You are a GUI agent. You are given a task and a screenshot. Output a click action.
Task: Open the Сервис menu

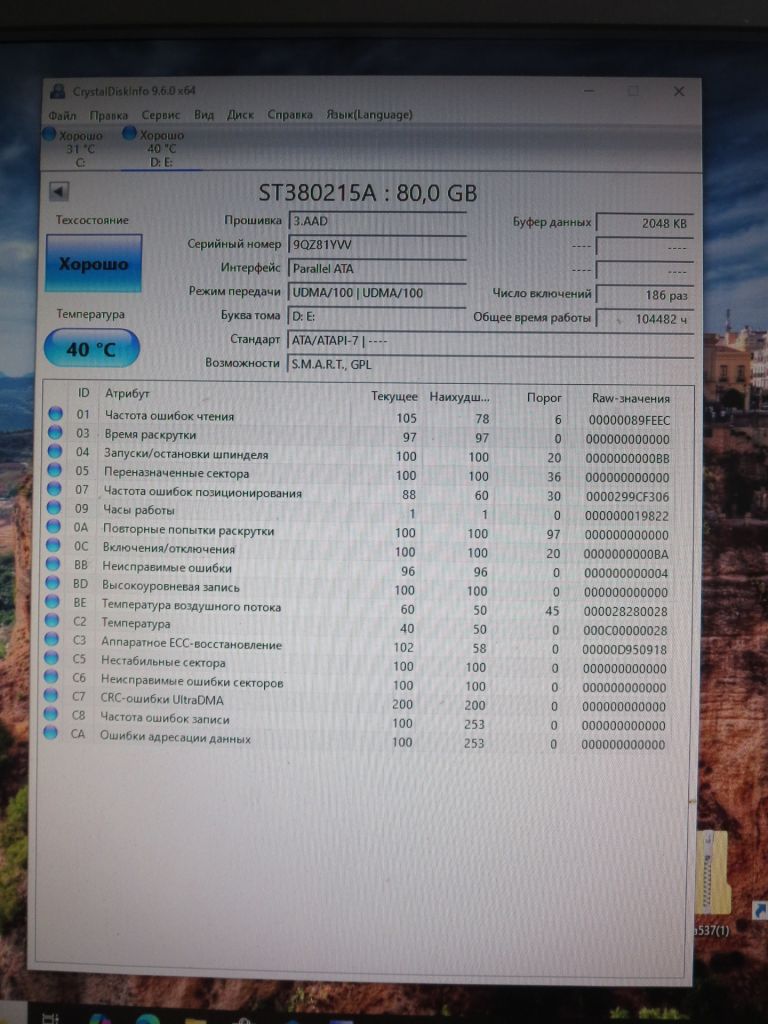coord(161,115)
